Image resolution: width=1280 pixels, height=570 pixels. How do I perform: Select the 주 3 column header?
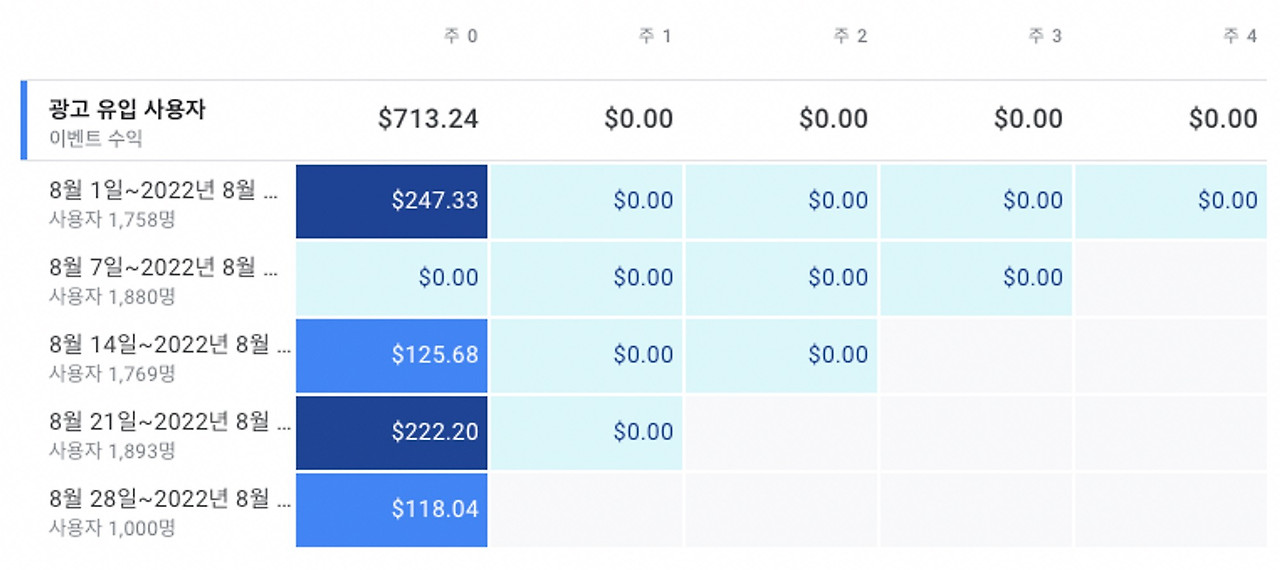pos(1045,37)
